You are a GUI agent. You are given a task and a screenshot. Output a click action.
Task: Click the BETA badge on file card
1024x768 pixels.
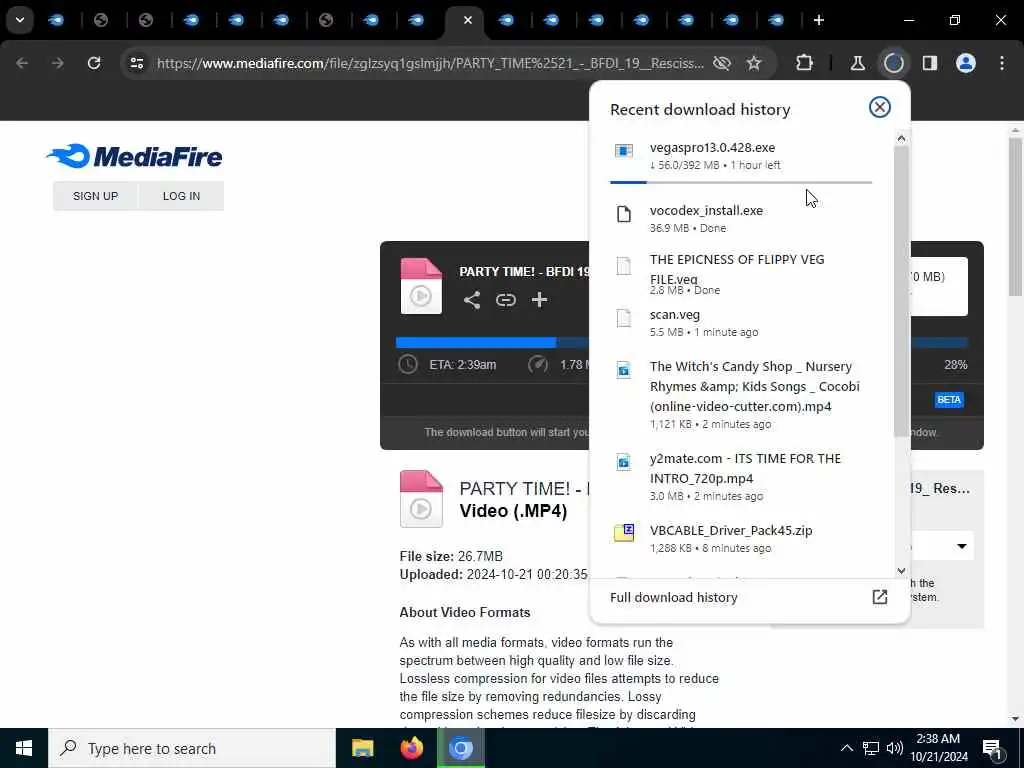(x=949, y=399)
